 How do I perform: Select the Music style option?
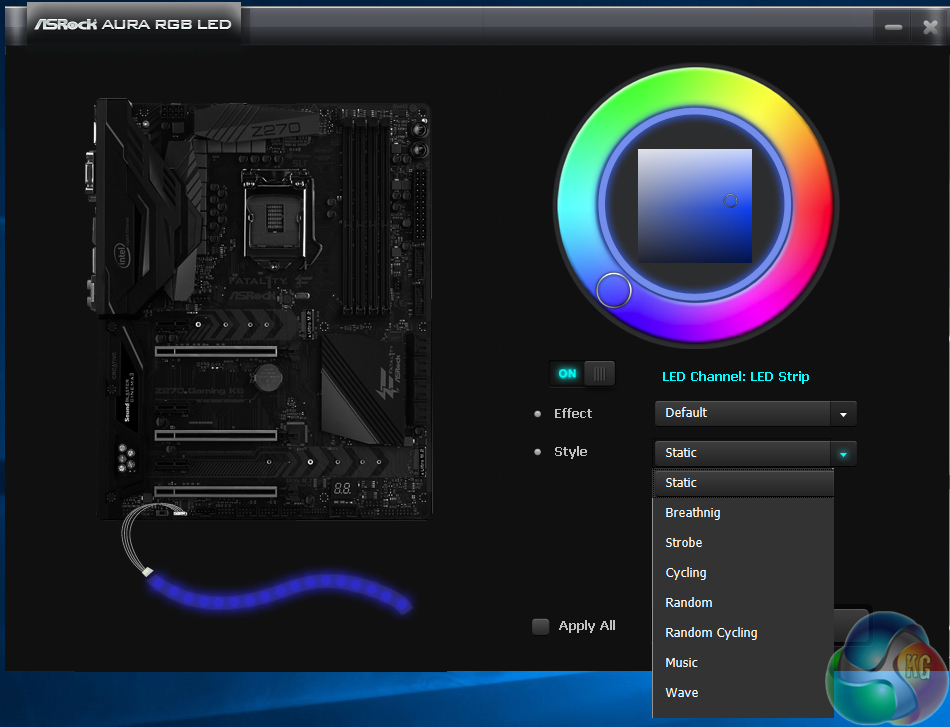point(743,663)
